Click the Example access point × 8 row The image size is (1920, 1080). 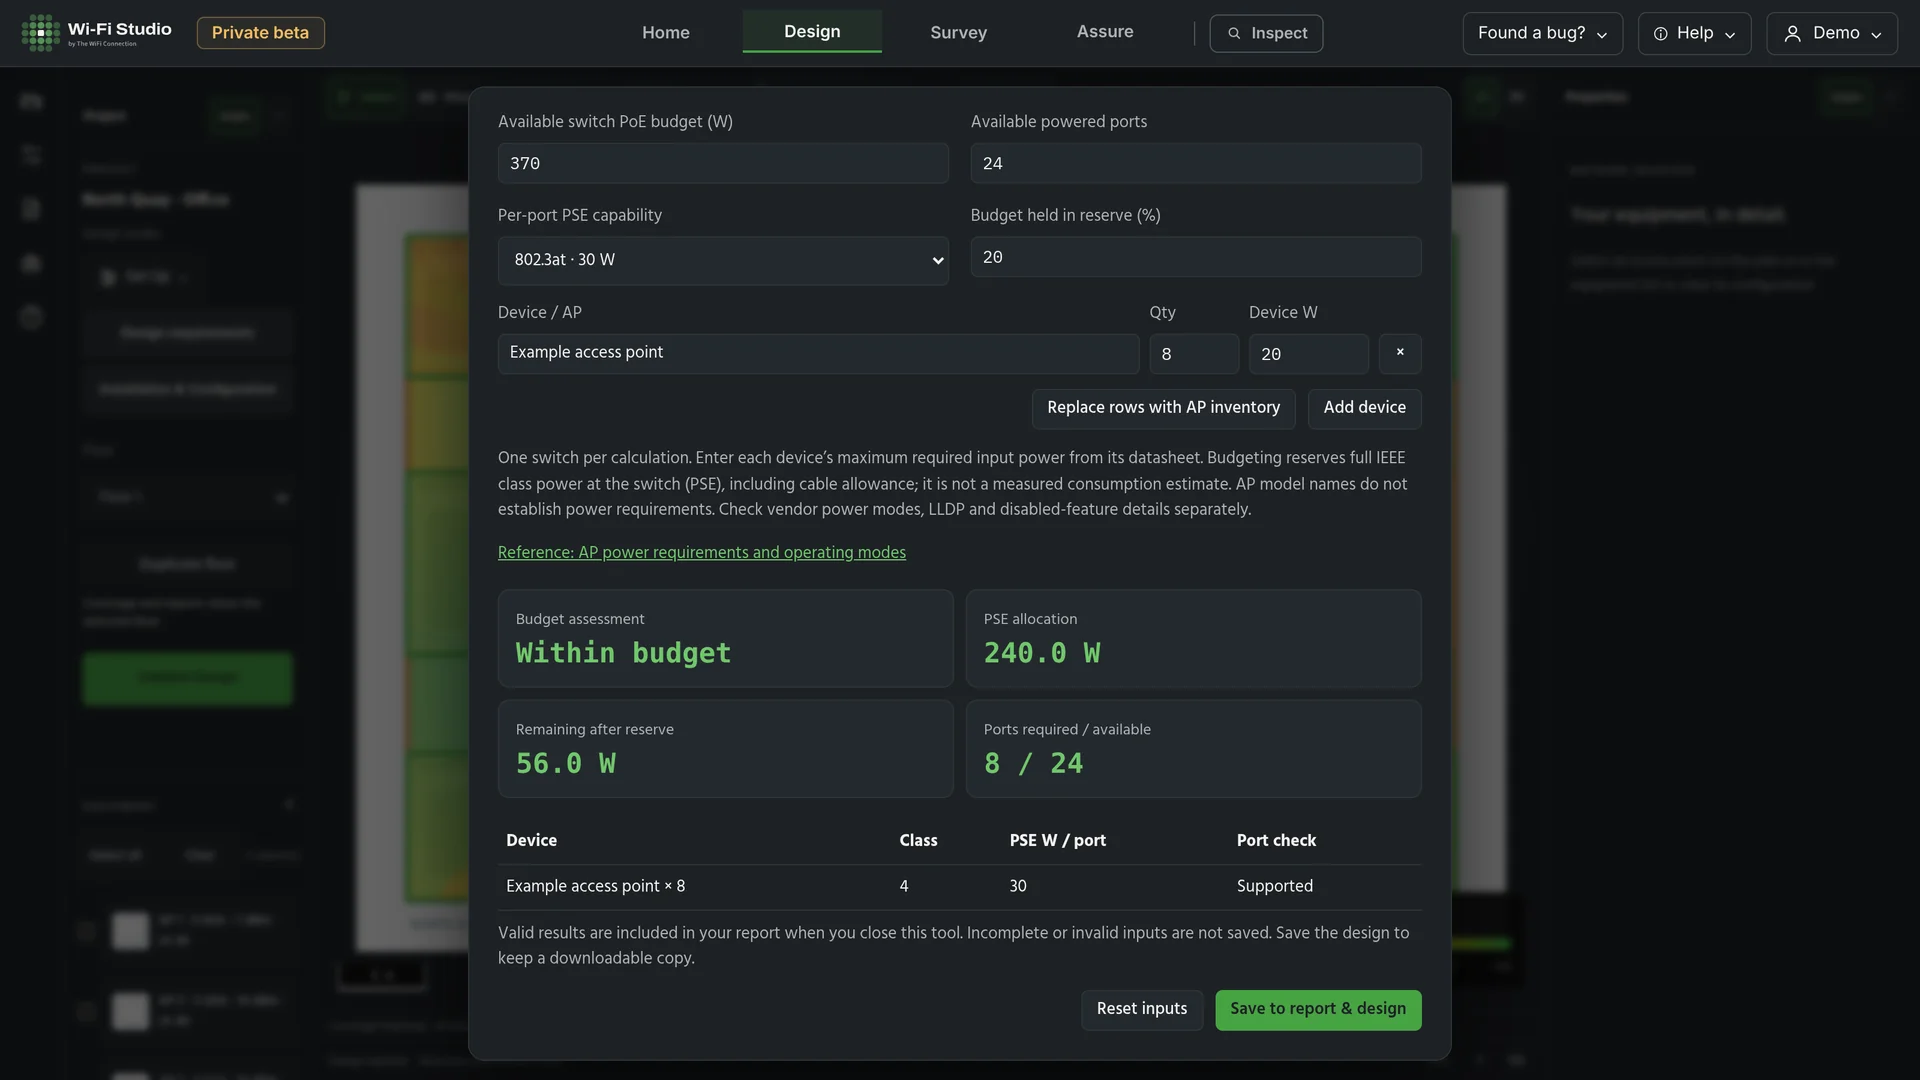click(959, 887)
